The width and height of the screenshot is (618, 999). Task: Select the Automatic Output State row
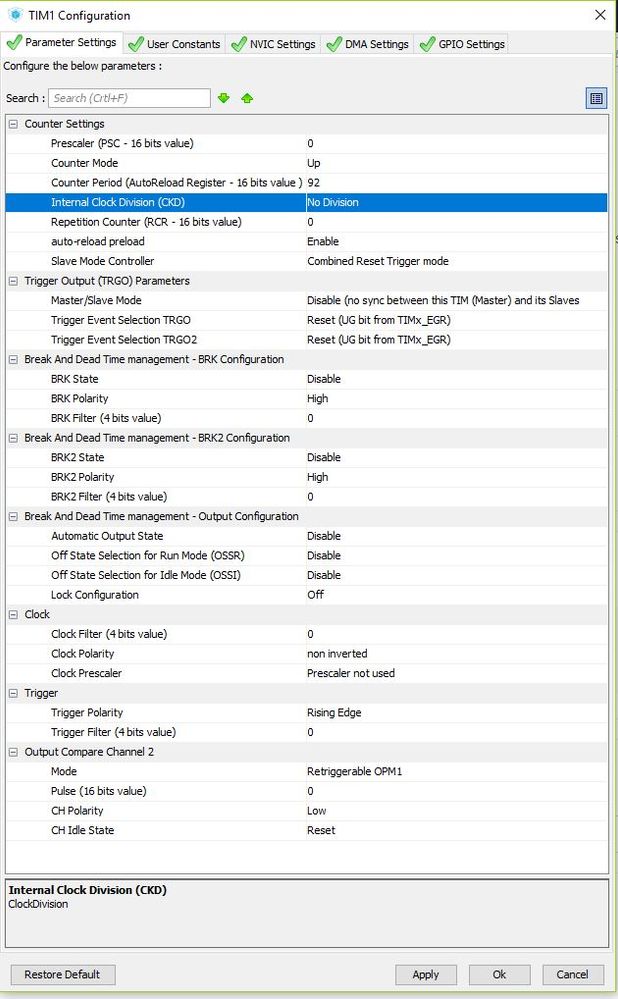[306, 536]
